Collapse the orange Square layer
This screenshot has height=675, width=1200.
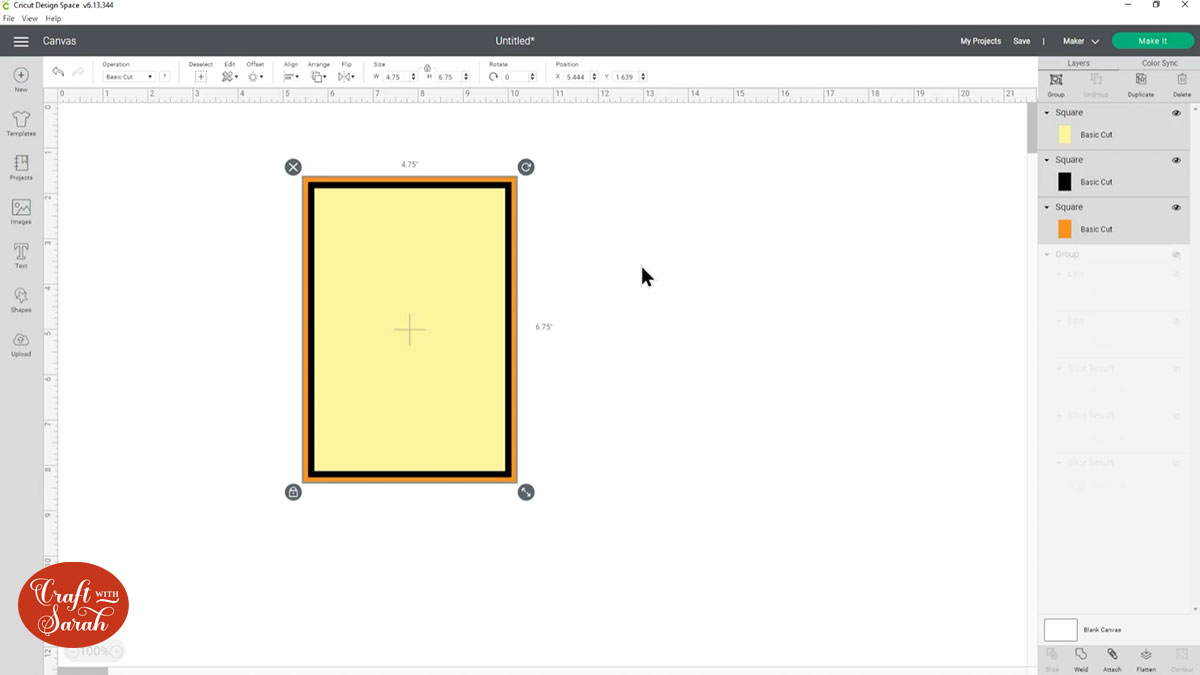tap(1047, 207)
